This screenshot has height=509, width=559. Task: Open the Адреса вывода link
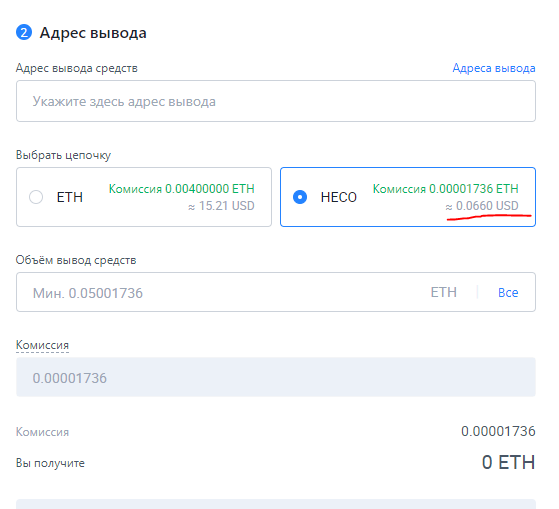pyautogui.click(x=494, y=68)
